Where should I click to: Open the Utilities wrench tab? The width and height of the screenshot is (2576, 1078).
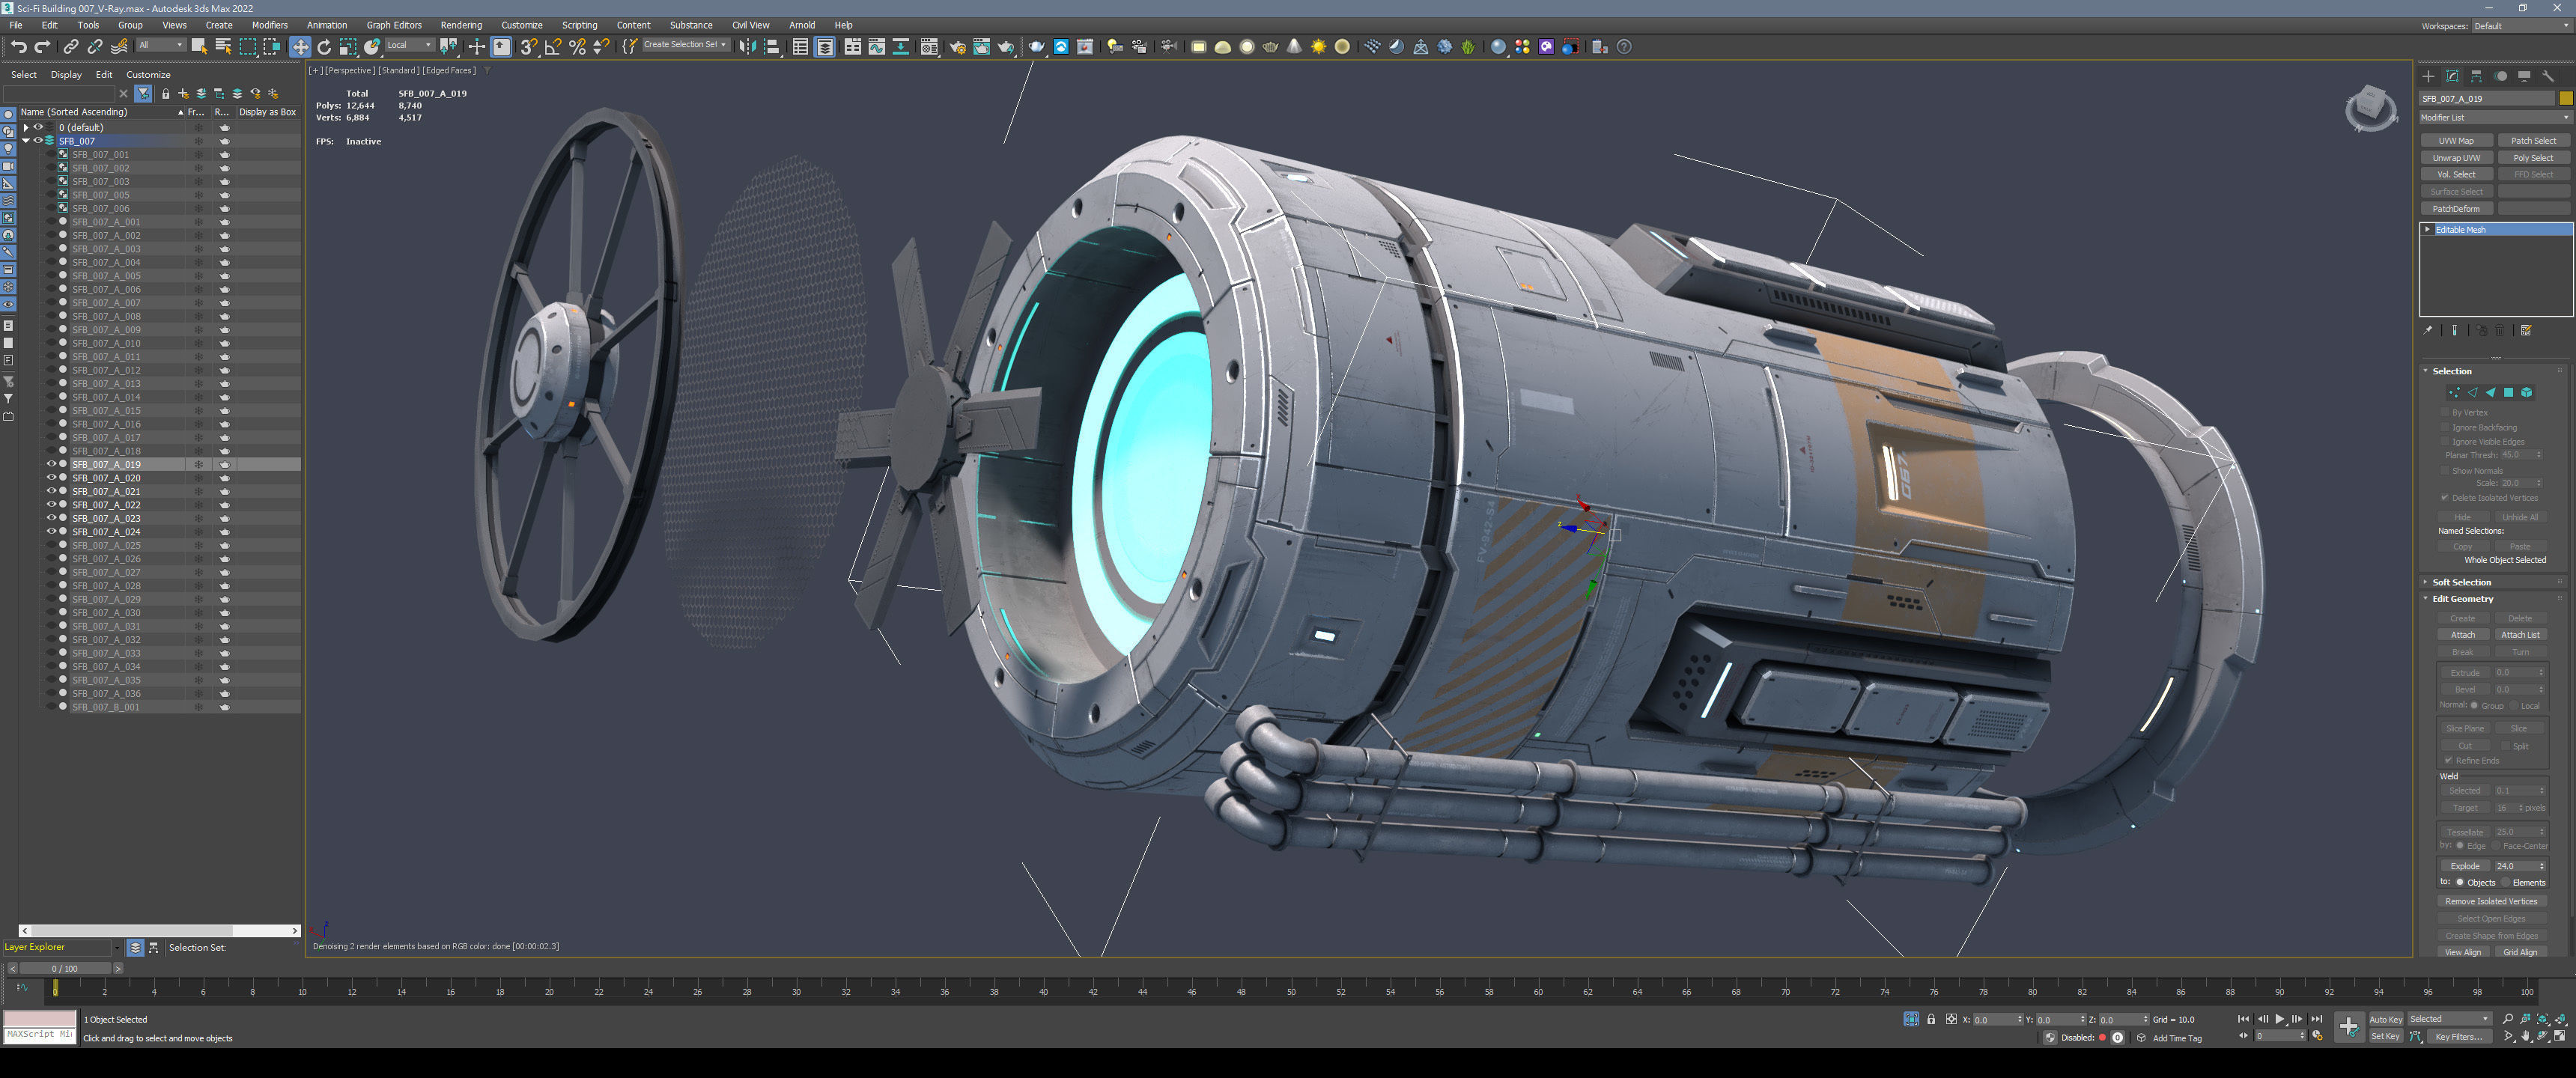pos(2548,76)
